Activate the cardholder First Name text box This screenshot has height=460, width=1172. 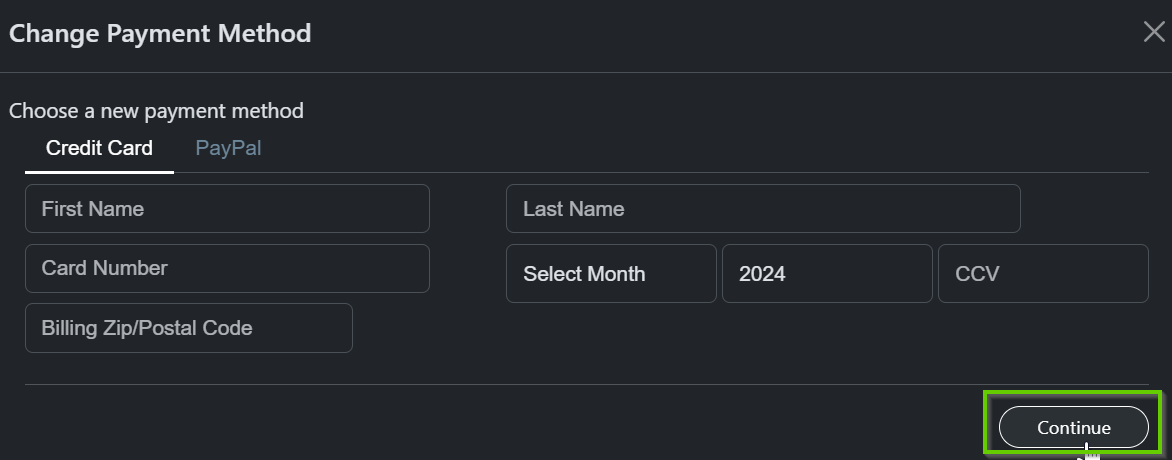pyautogui.click(x=227, y=209)
